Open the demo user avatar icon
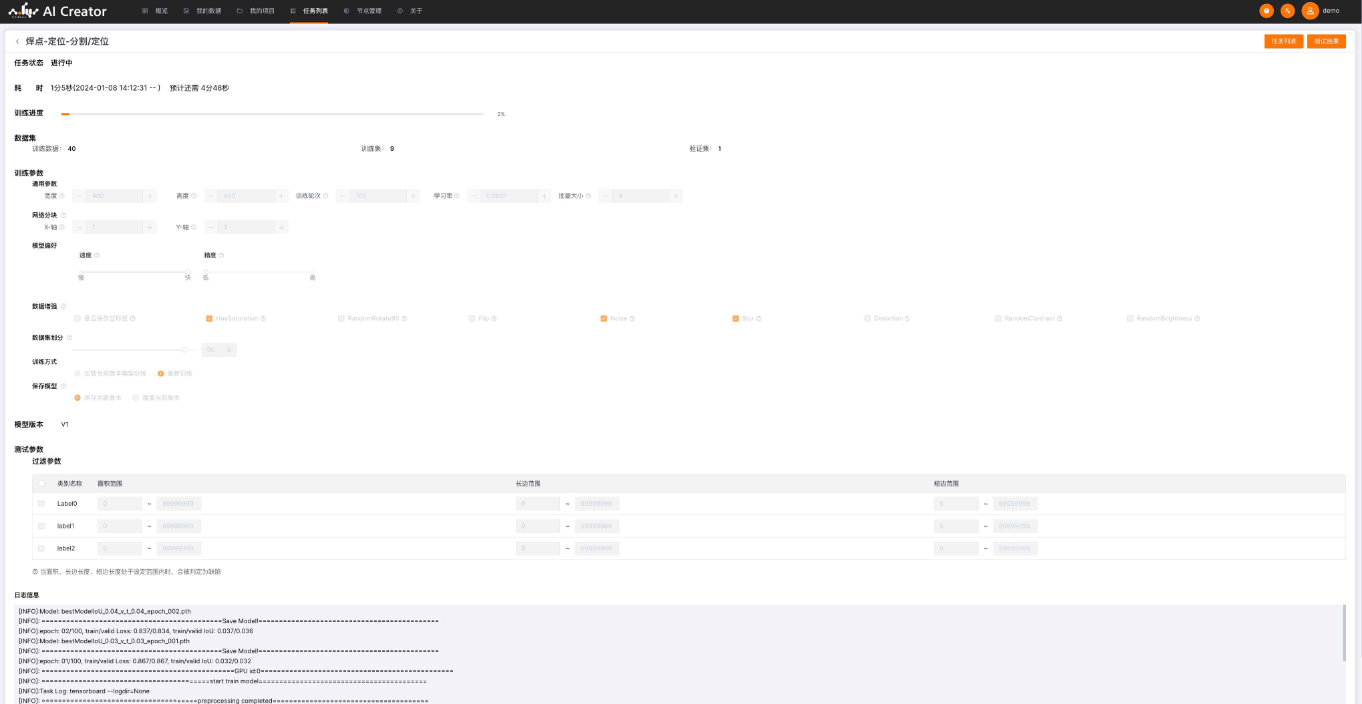 pos(1310,11)
